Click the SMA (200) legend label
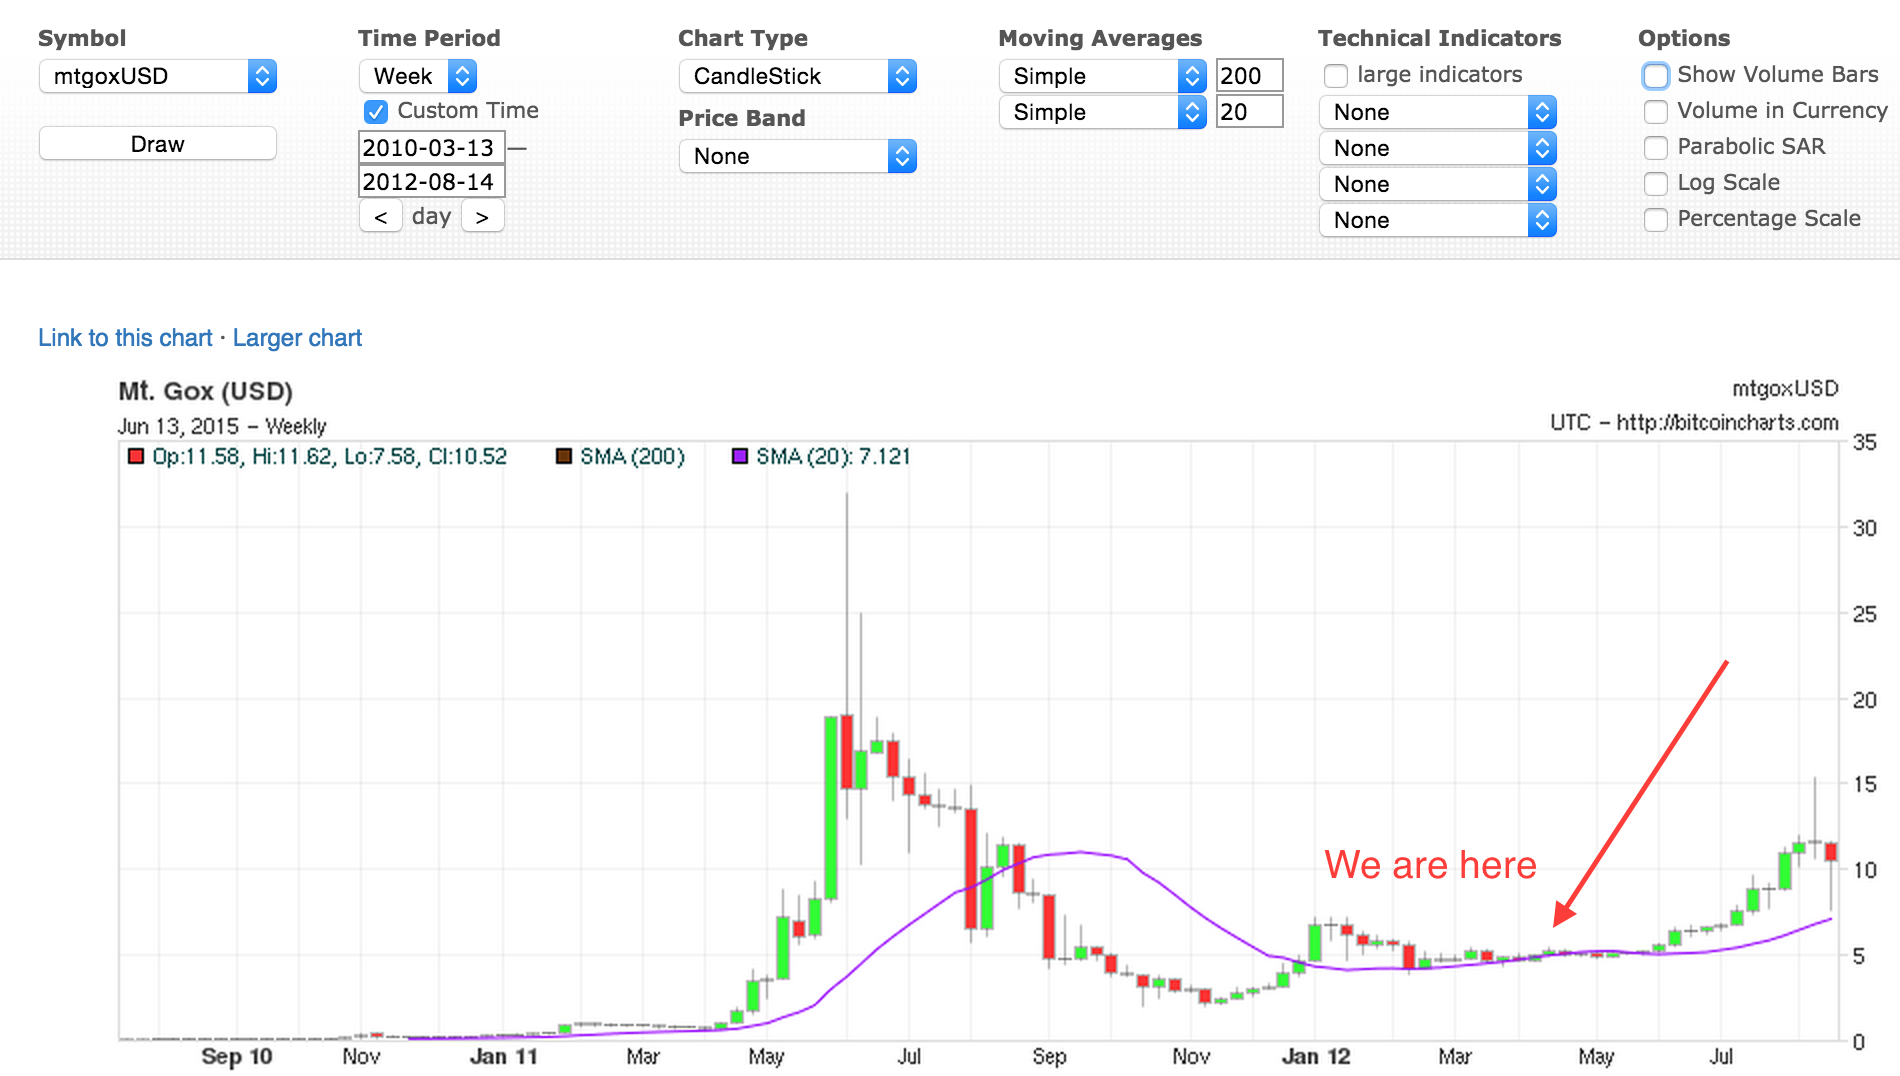 tap(632, 457)
